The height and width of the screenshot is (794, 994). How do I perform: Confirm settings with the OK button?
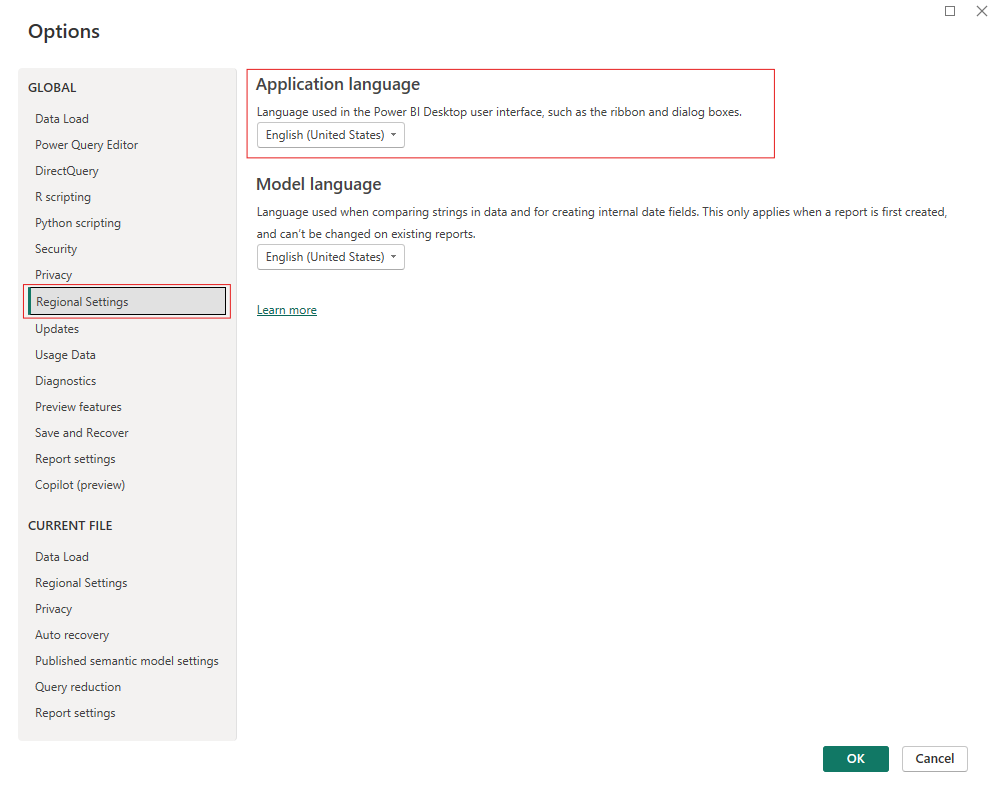(855, 759)
